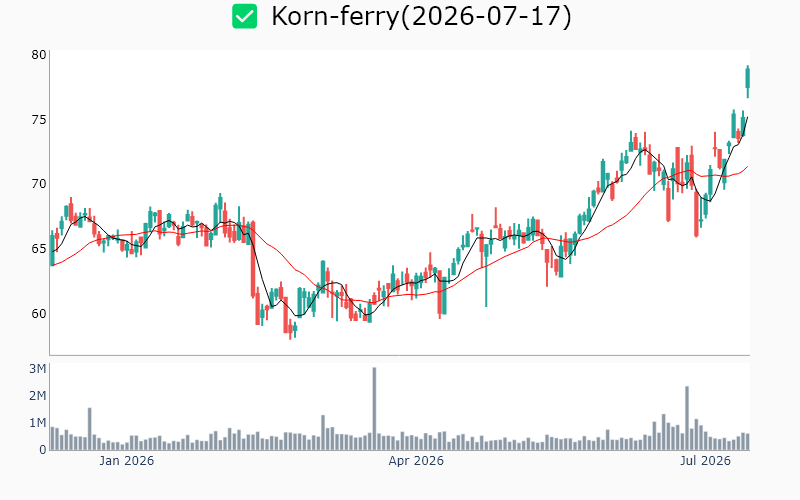Viewport: 800px width, 500px height.
Task: Click the 60 price axis label
Action: [x=39, y=313]
